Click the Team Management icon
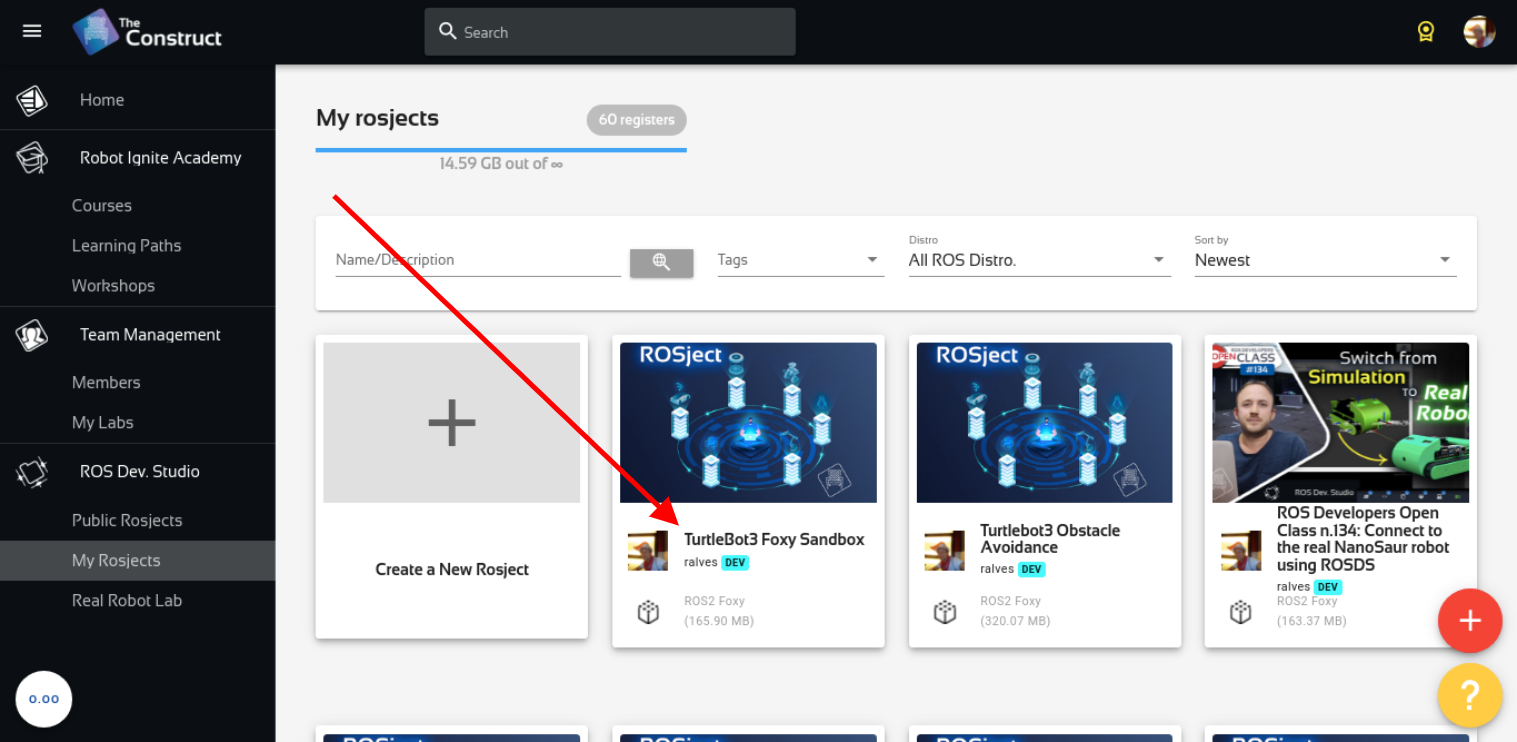 pyautogui.click(x=32, y=335)
